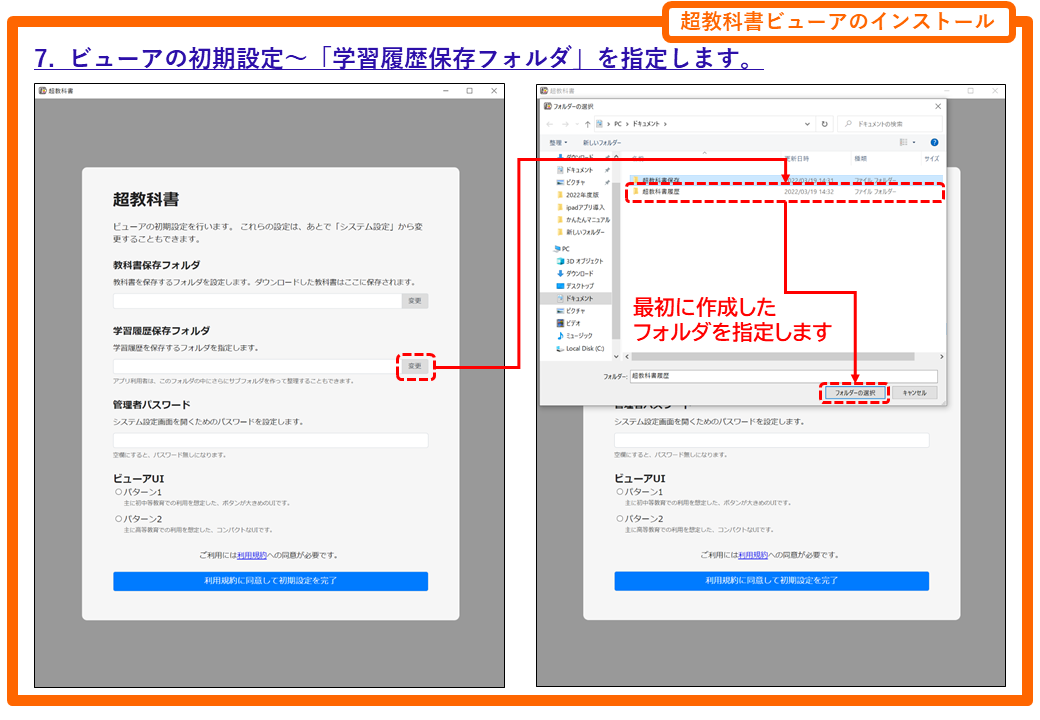Click the フォルダー name input field
The width and height of the screenshot is (1040, 720).
pyautogui.click(x=783, y=376)
